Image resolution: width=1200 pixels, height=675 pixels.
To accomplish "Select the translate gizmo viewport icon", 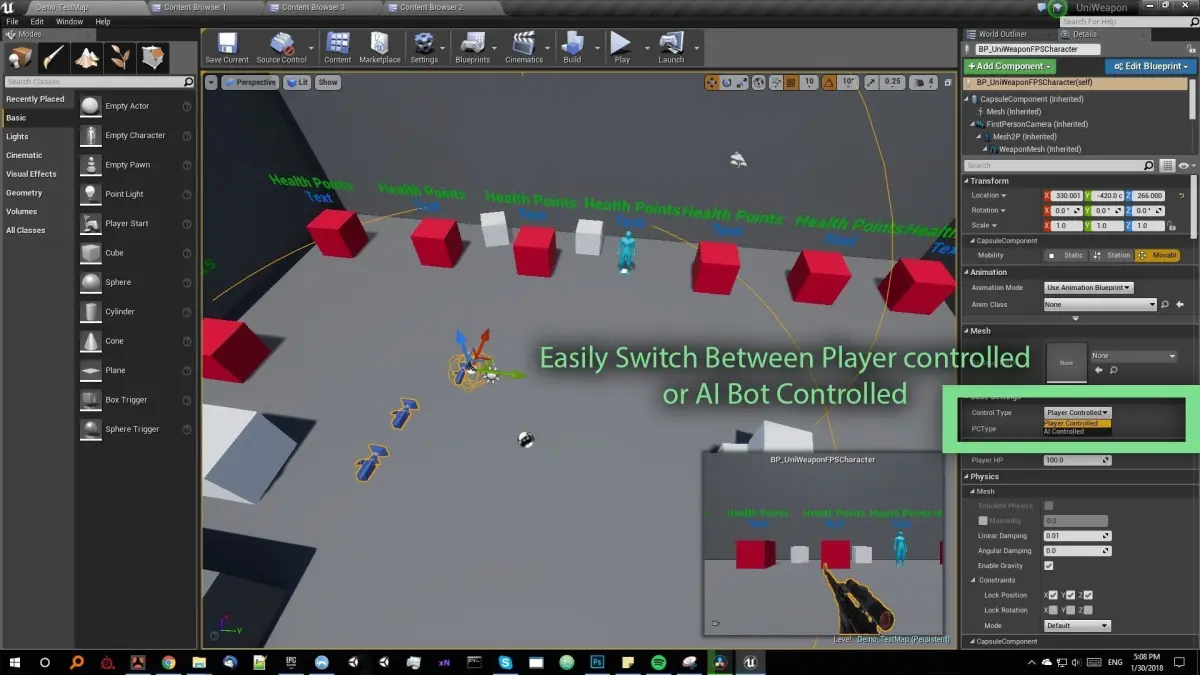I will coord(712,82).
